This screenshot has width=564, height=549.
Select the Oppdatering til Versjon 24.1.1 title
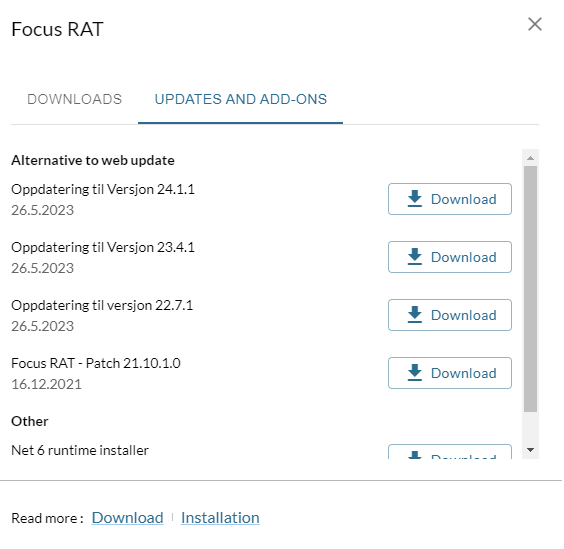pos(103,189)
